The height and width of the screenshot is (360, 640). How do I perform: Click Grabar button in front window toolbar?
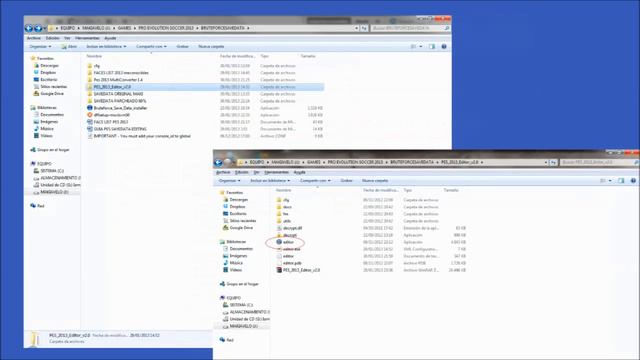(347, 180)
